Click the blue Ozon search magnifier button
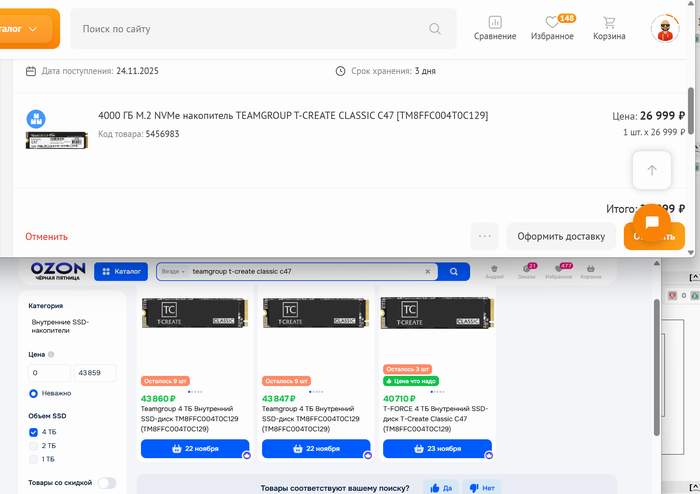This screenshot has height=494, width=700. pyautogui.click(x=454, y=271)
